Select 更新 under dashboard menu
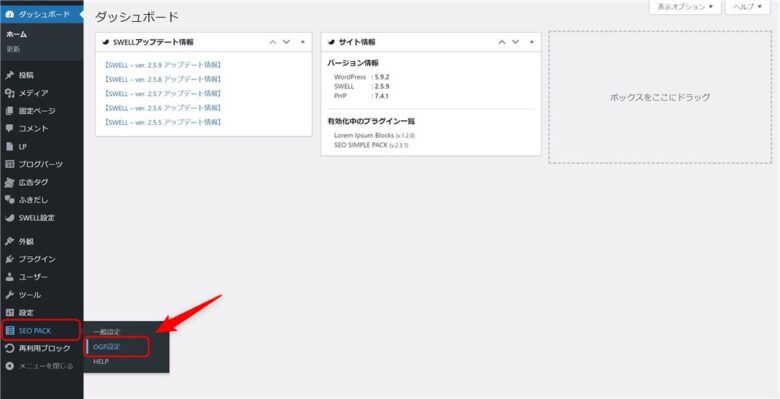This screenshot has width=780, height=399. tap(13, 49)
